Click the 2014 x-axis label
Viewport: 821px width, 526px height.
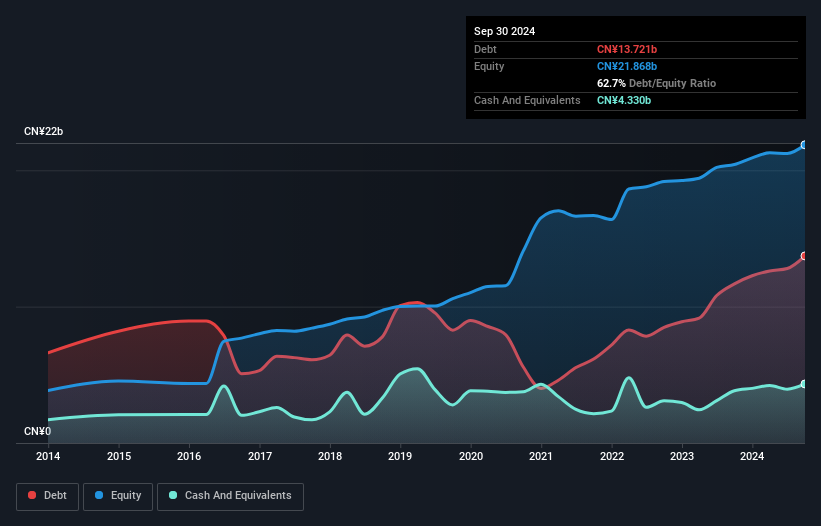(48, 456)
